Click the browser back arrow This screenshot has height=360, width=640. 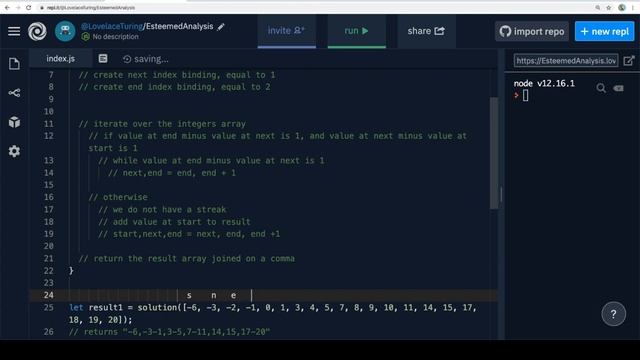tap(7, 7)
